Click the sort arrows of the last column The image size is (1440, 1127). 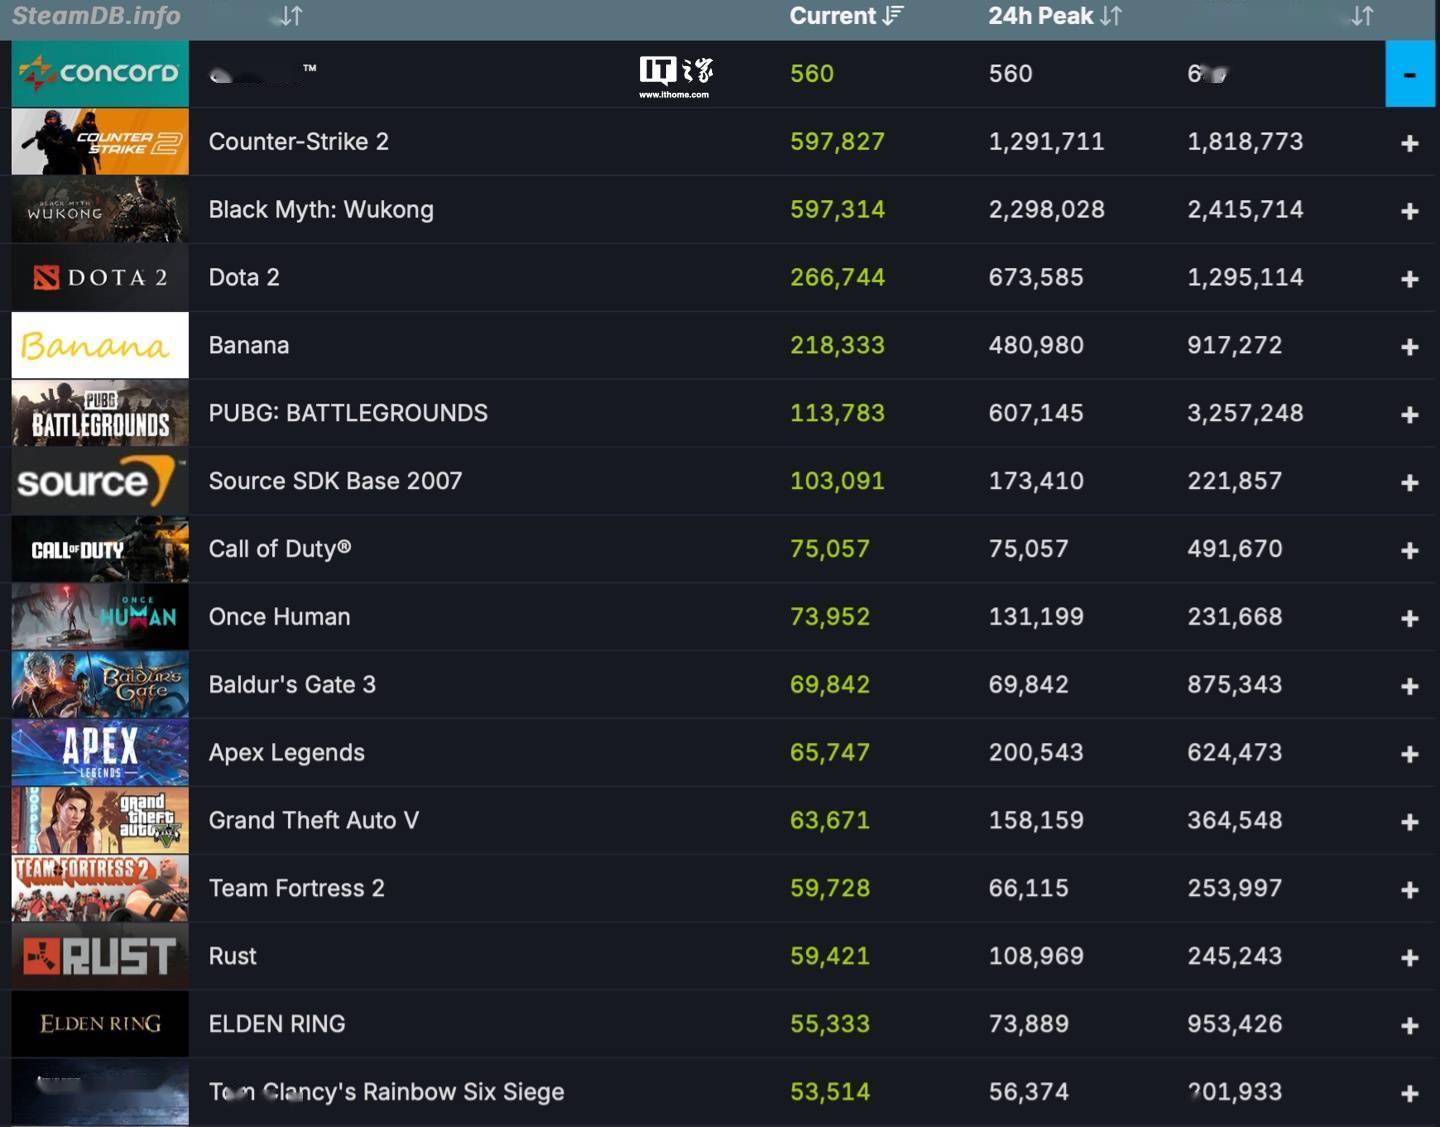pos(1362,16)
